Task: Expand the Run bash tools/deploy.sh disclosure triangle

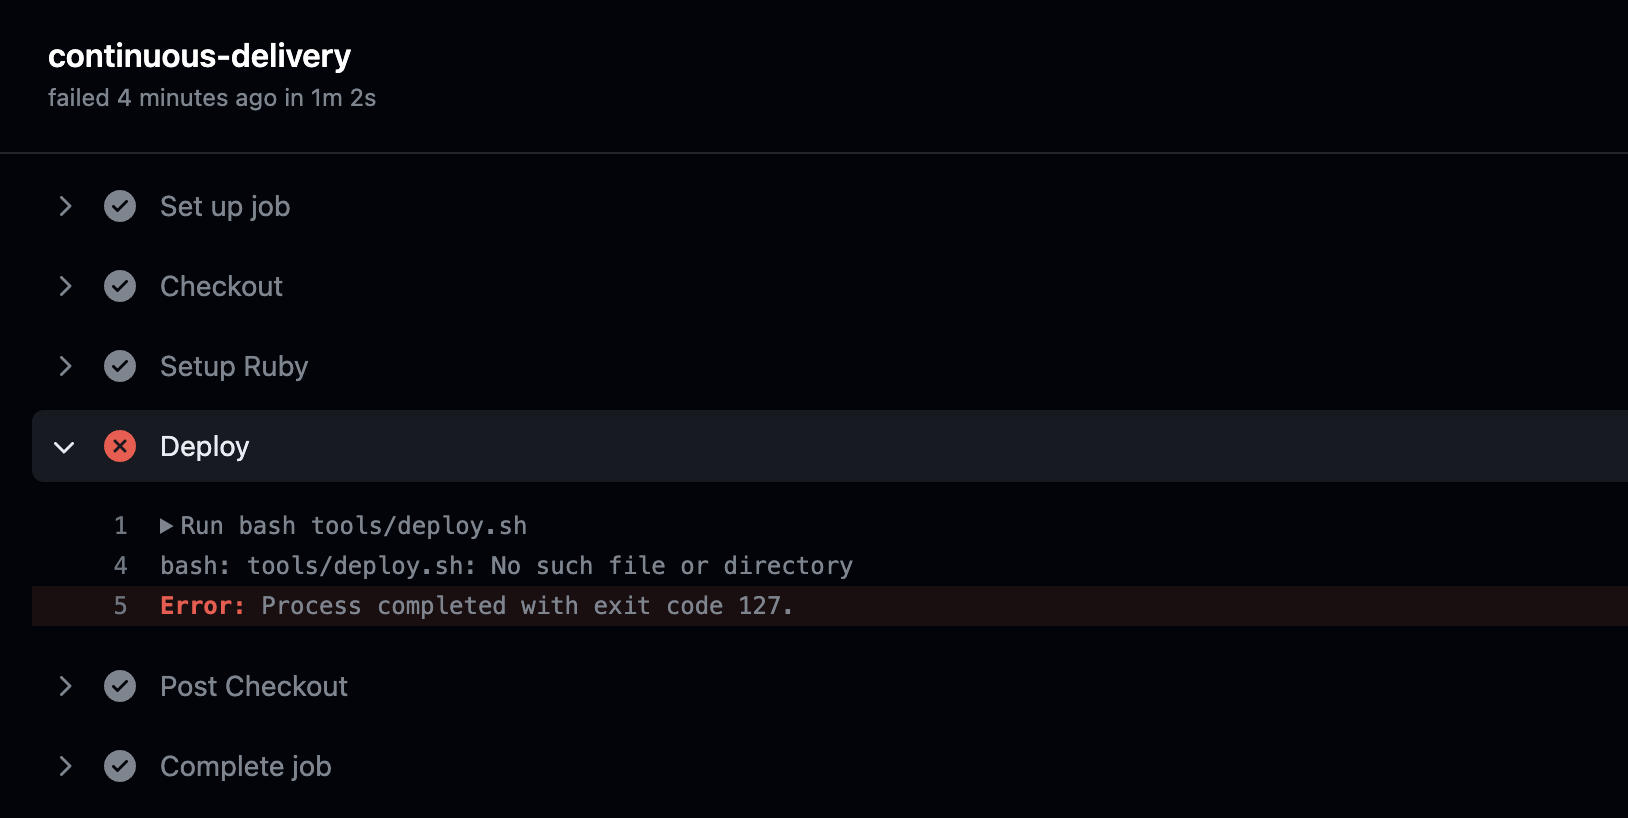Action: pyautogui.click(x=167, y=526)
